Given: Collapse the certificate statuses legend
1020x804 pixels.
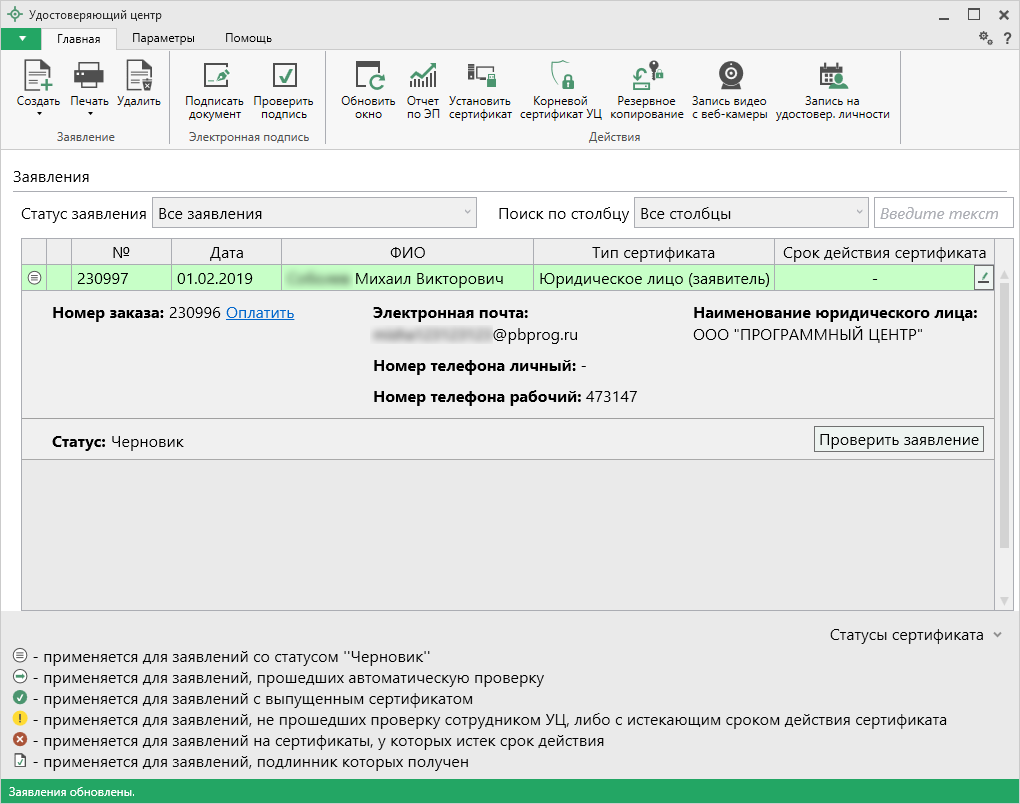Looking at the screenshot, I should pos(995,635).
